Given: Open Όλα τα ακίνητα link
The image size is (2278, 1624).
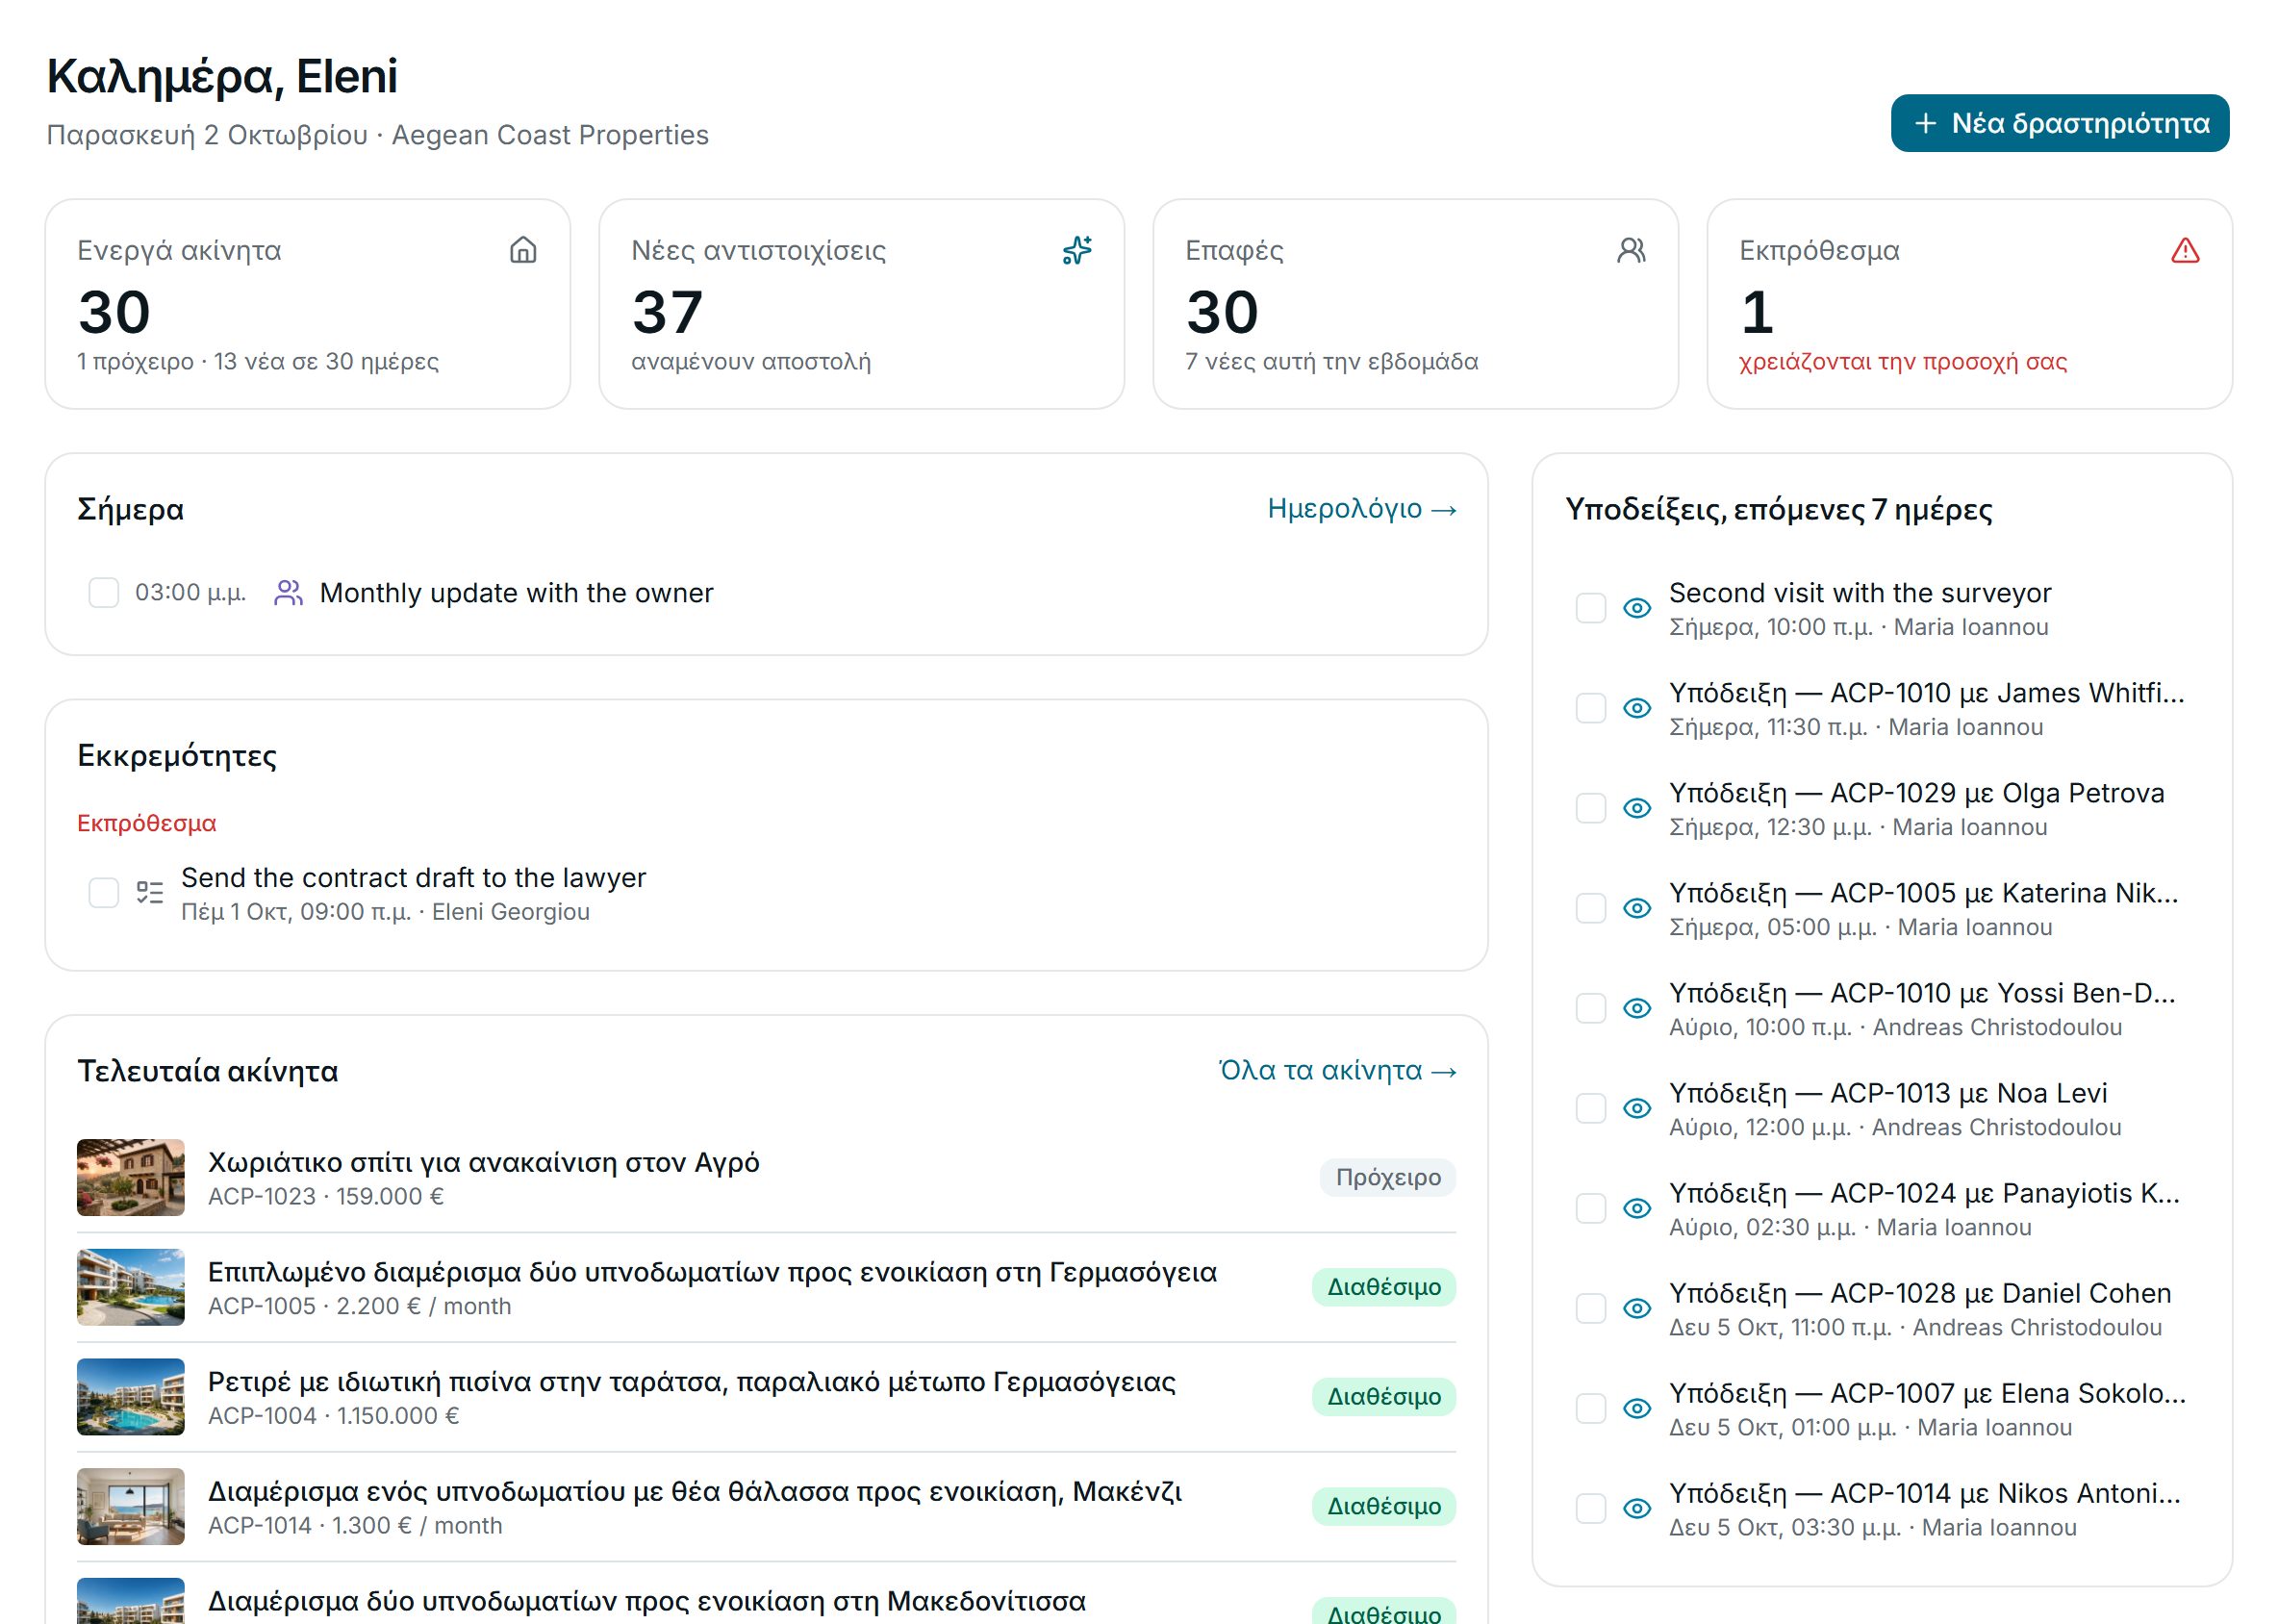Looking at the screenshot, I should pos(1338,1071).
